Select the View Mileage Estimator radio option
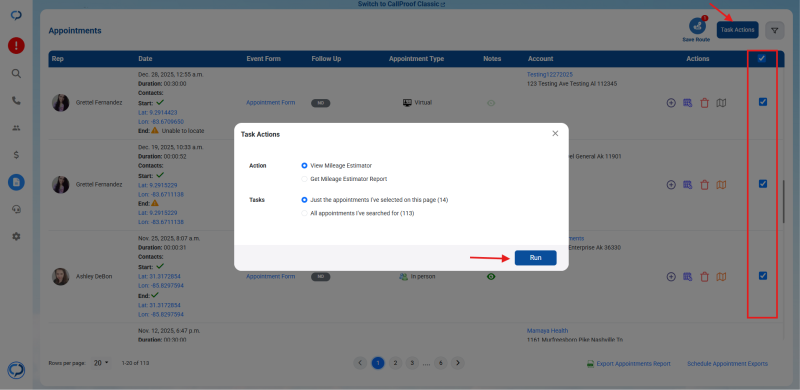This screenshot has height=390, width=800. pos(305,165)
